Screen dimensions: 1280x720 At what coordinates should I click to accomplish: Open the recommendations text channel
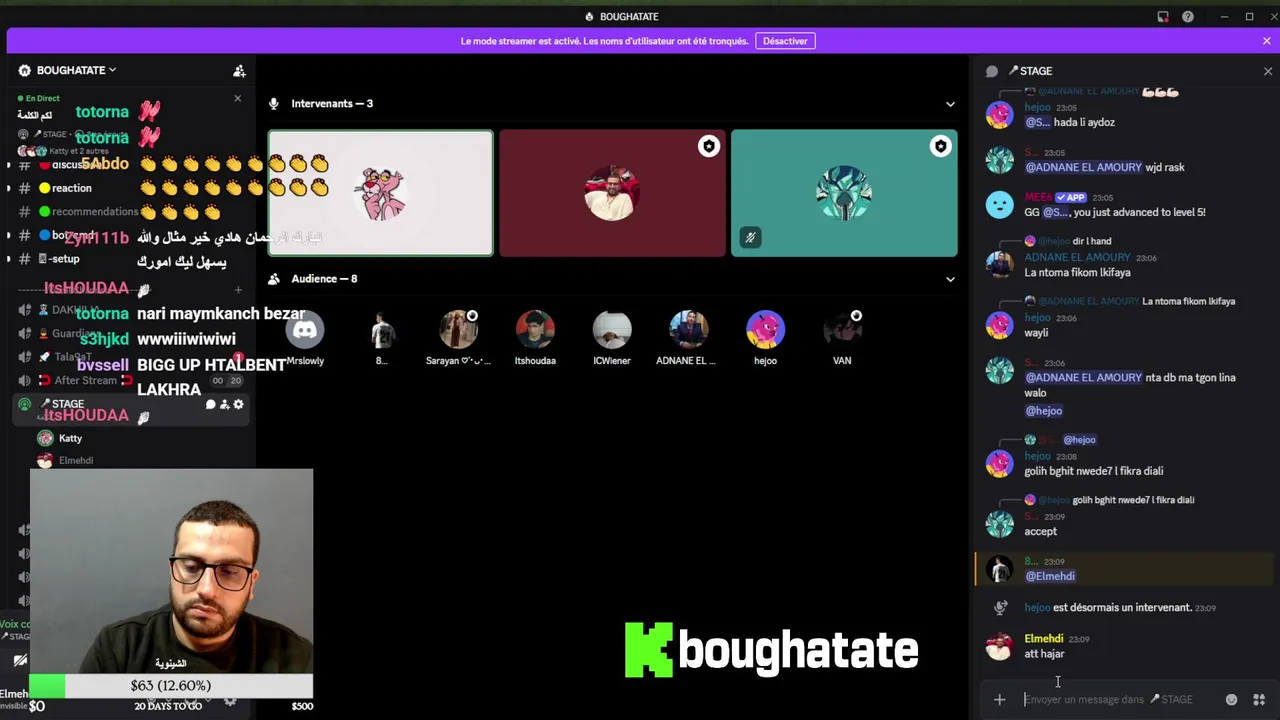[94, 212]
